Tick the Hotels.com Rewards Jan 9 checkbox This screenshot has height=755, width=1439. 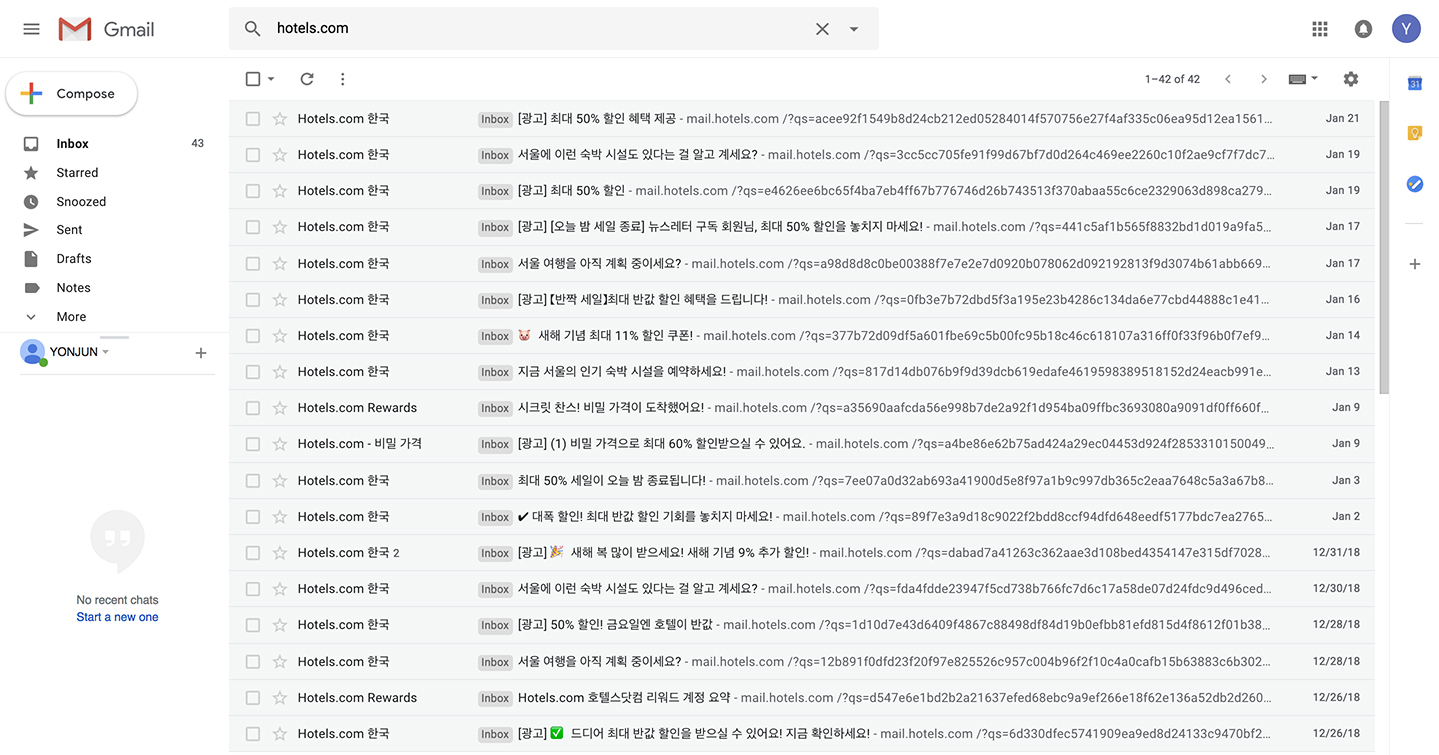click(x=253, y=408)
